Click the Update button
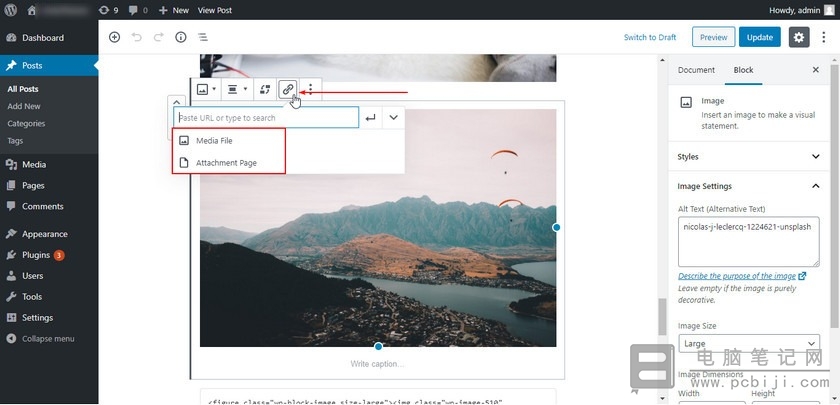This screenshot has width=840, height=405. [x=760, y=37]
